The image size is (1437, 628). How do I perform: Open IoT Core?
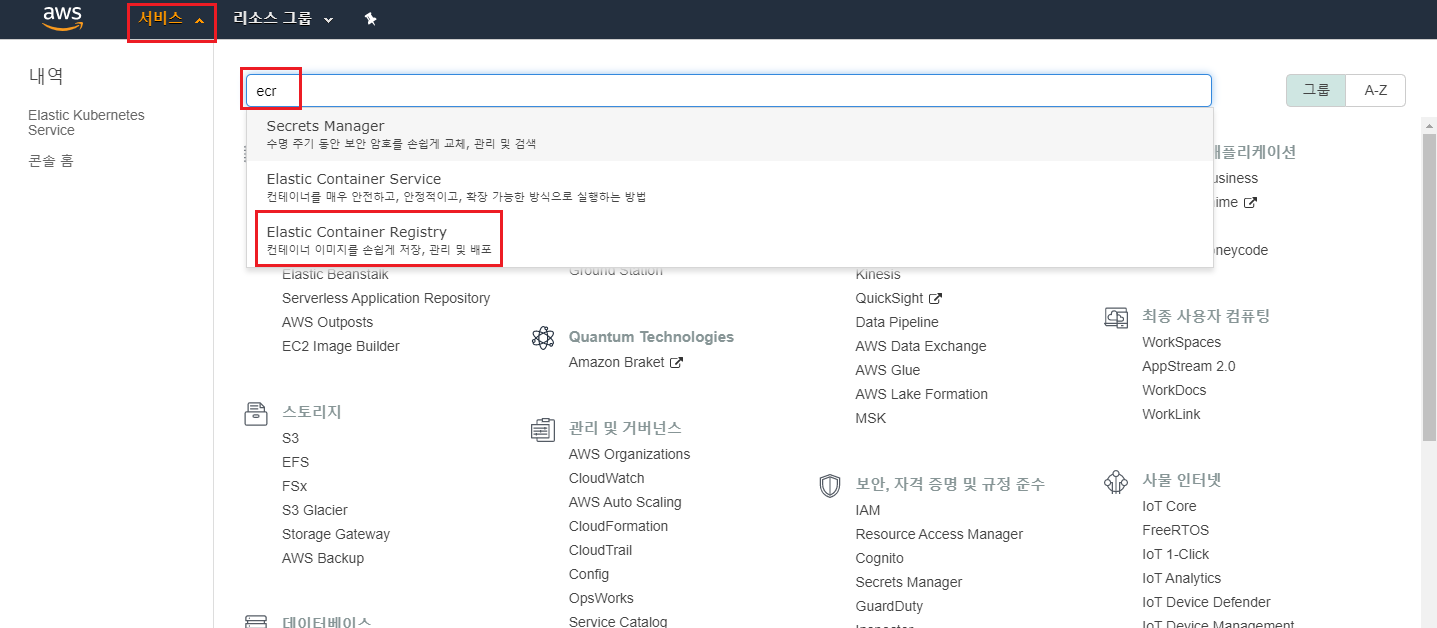(1169, 506)
